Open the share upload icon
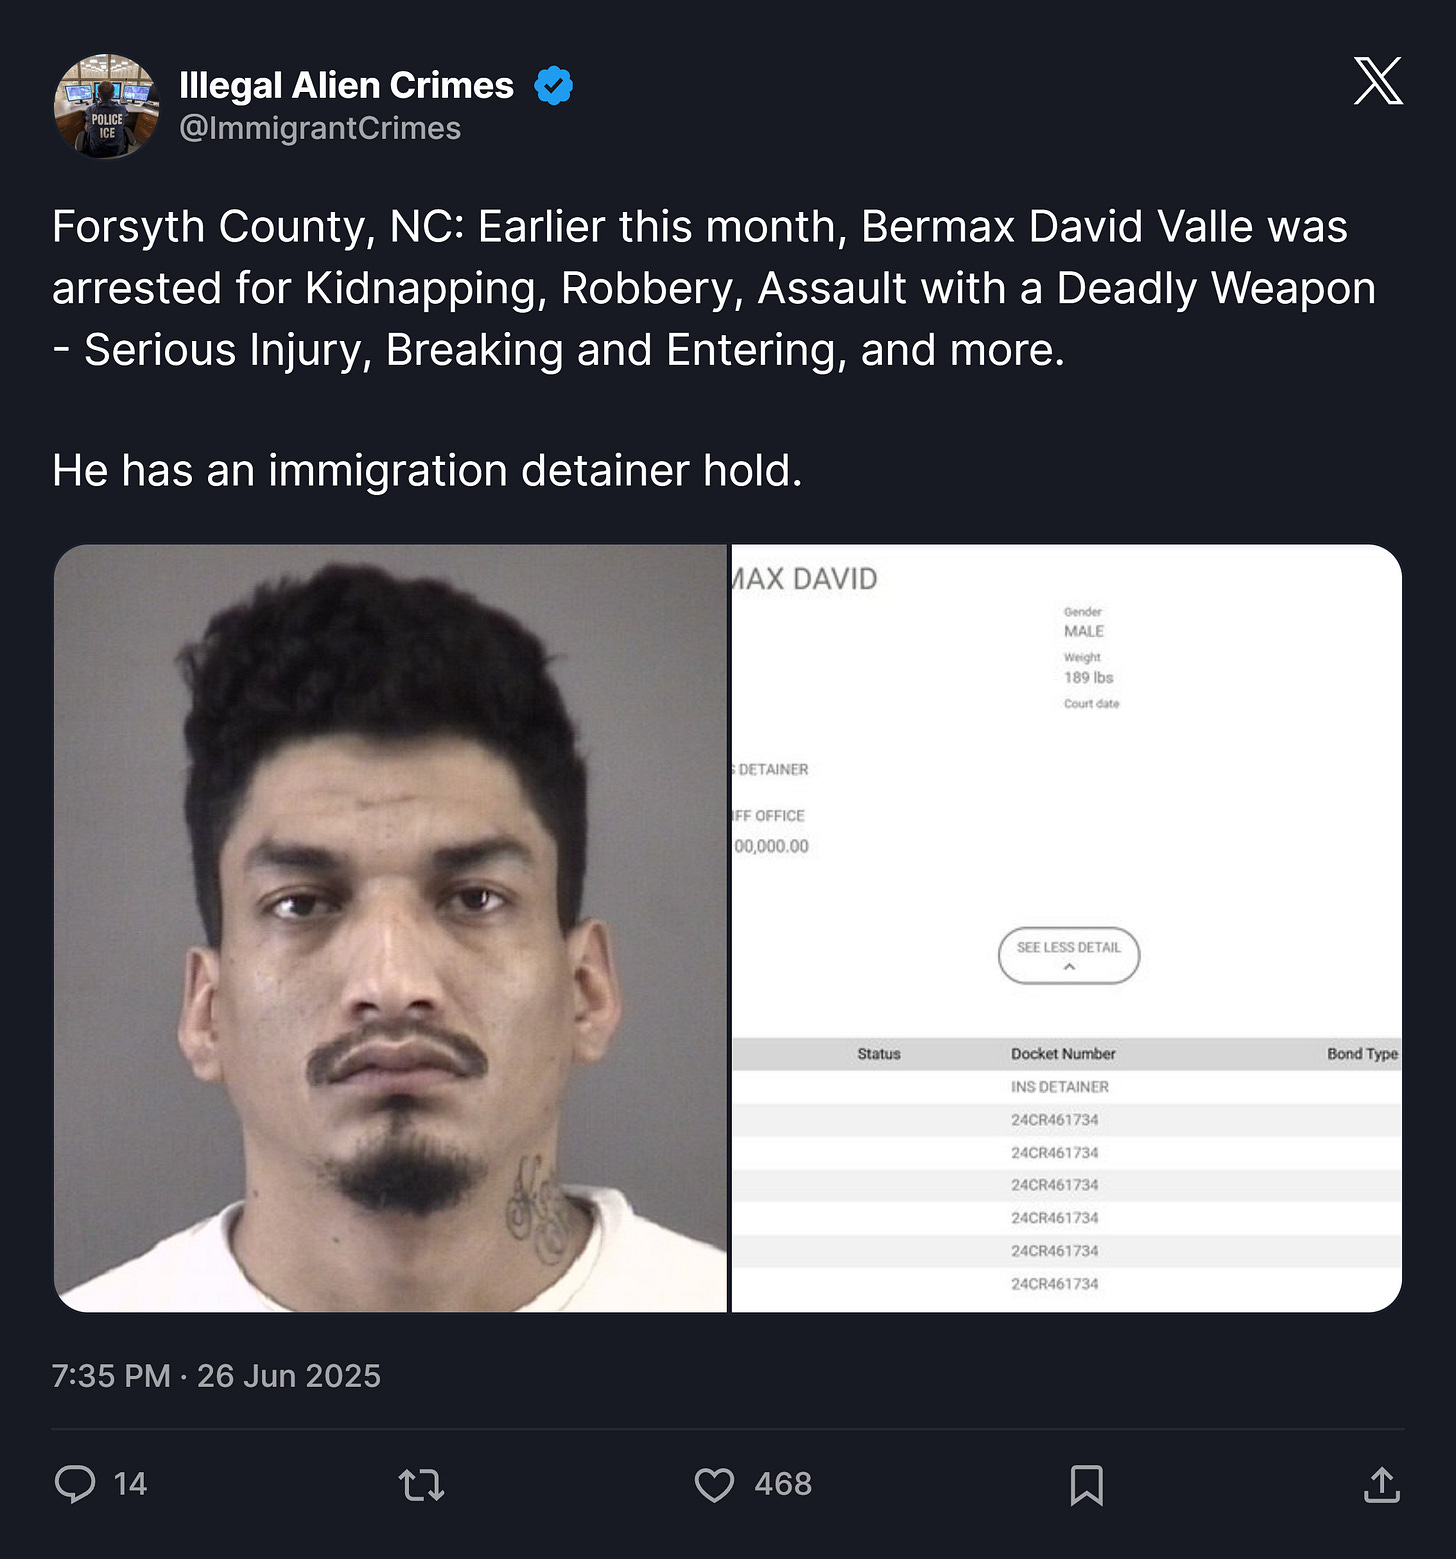Viewport: 1456px width, 1559px height. 1381,1485
